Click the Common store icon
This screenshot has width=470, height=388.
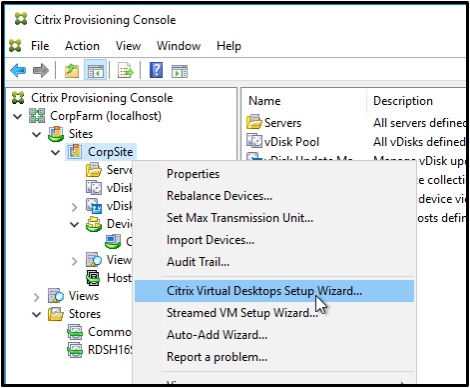[75, 332]
